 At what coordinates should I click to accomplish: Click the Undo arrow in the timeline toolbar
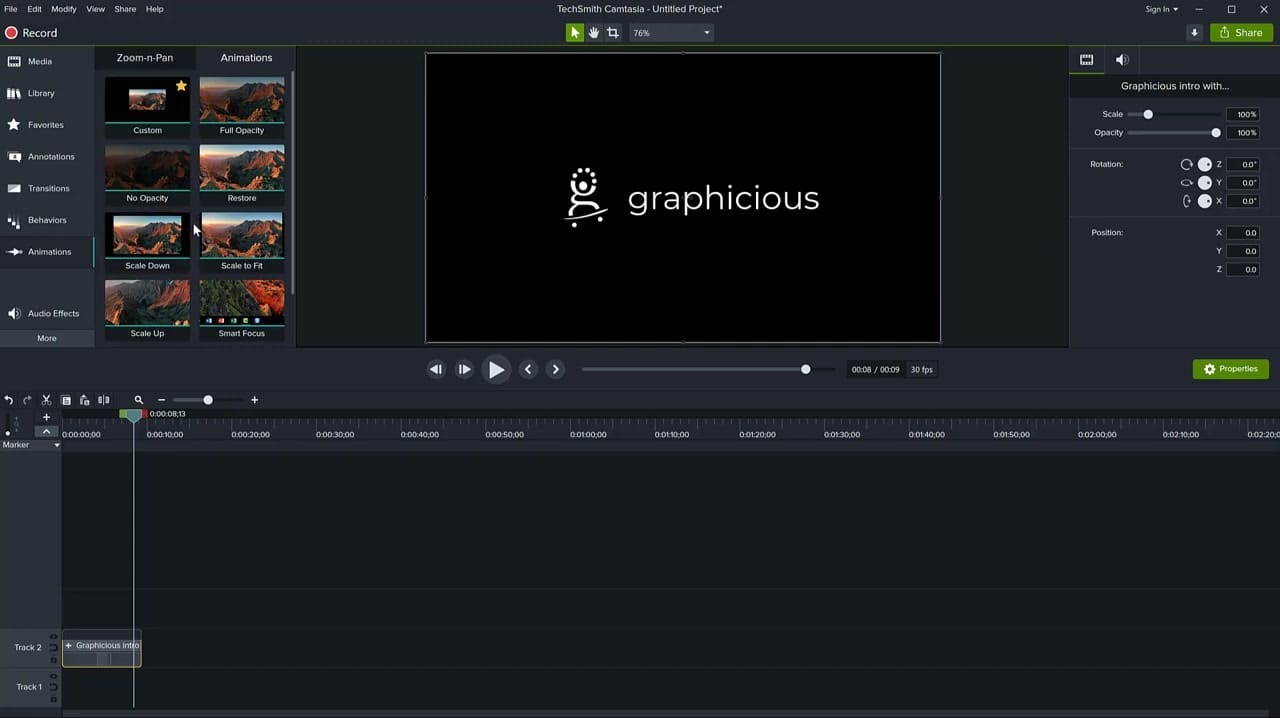[9, 400]
